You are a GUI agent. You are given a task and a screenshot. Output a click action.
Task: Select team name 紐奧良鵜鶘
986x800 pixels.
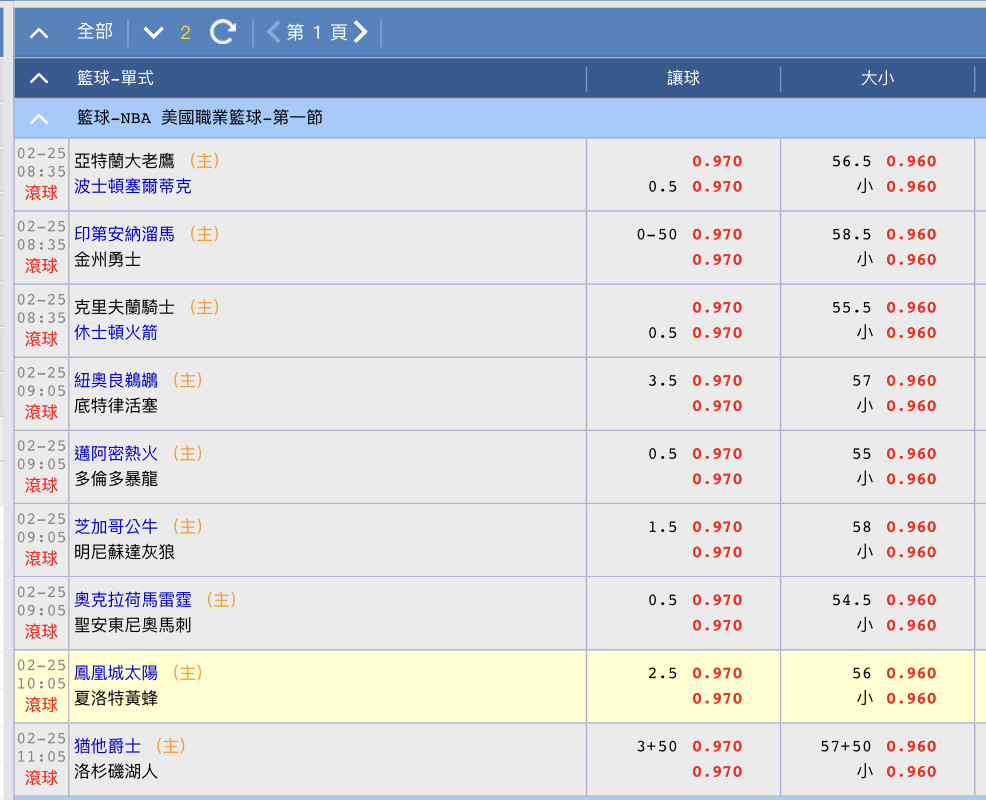116,380
